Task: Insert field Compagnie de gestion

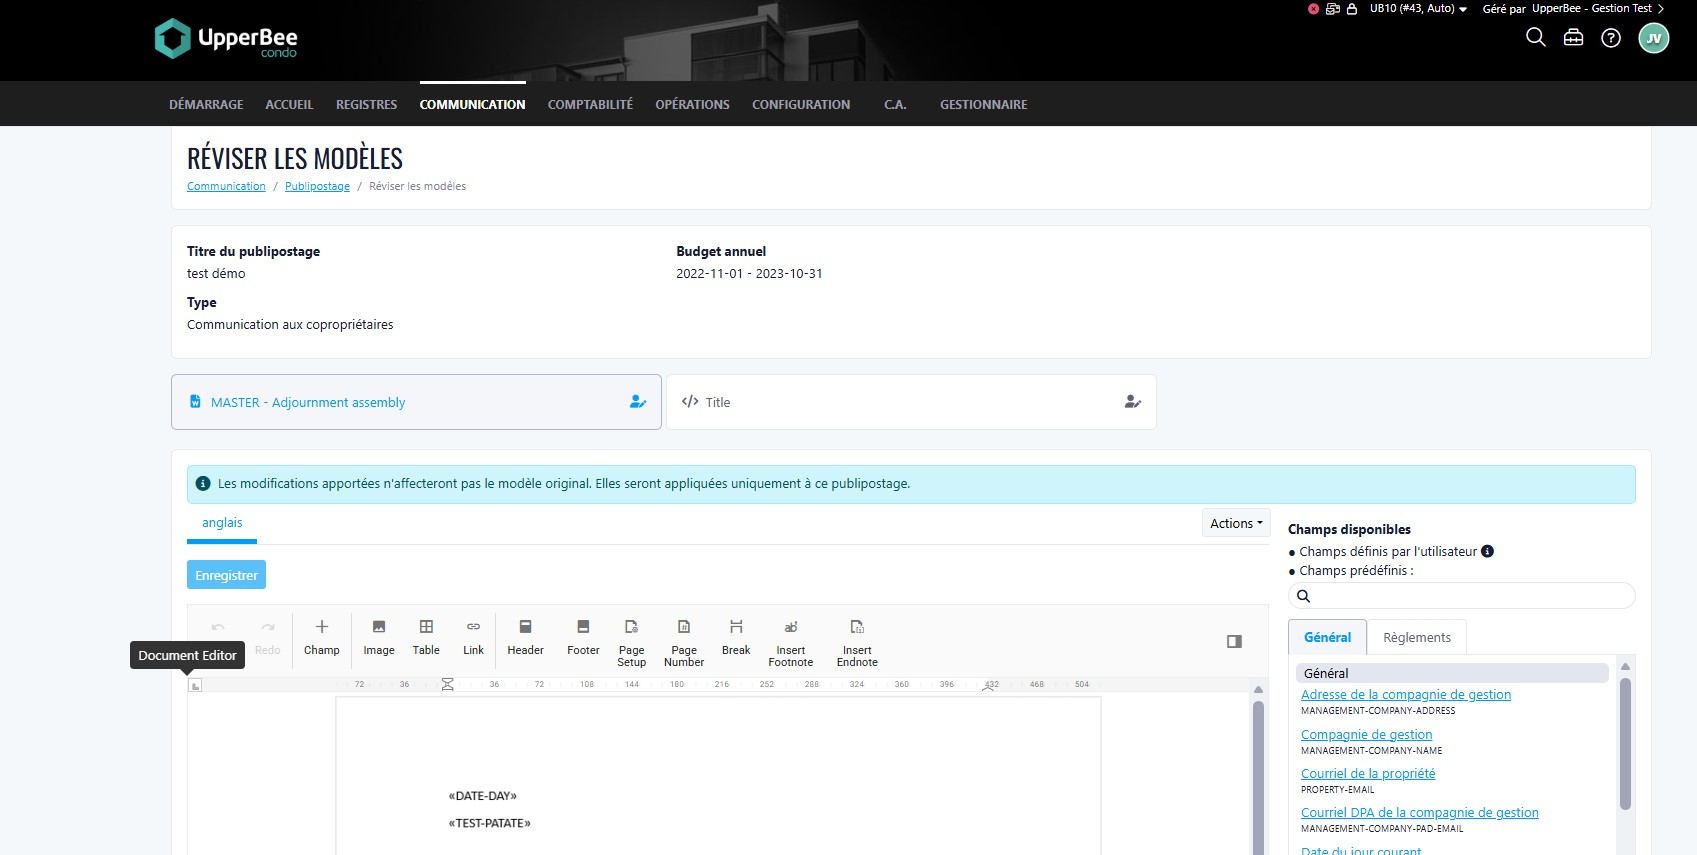Action: coord(1366,734)
